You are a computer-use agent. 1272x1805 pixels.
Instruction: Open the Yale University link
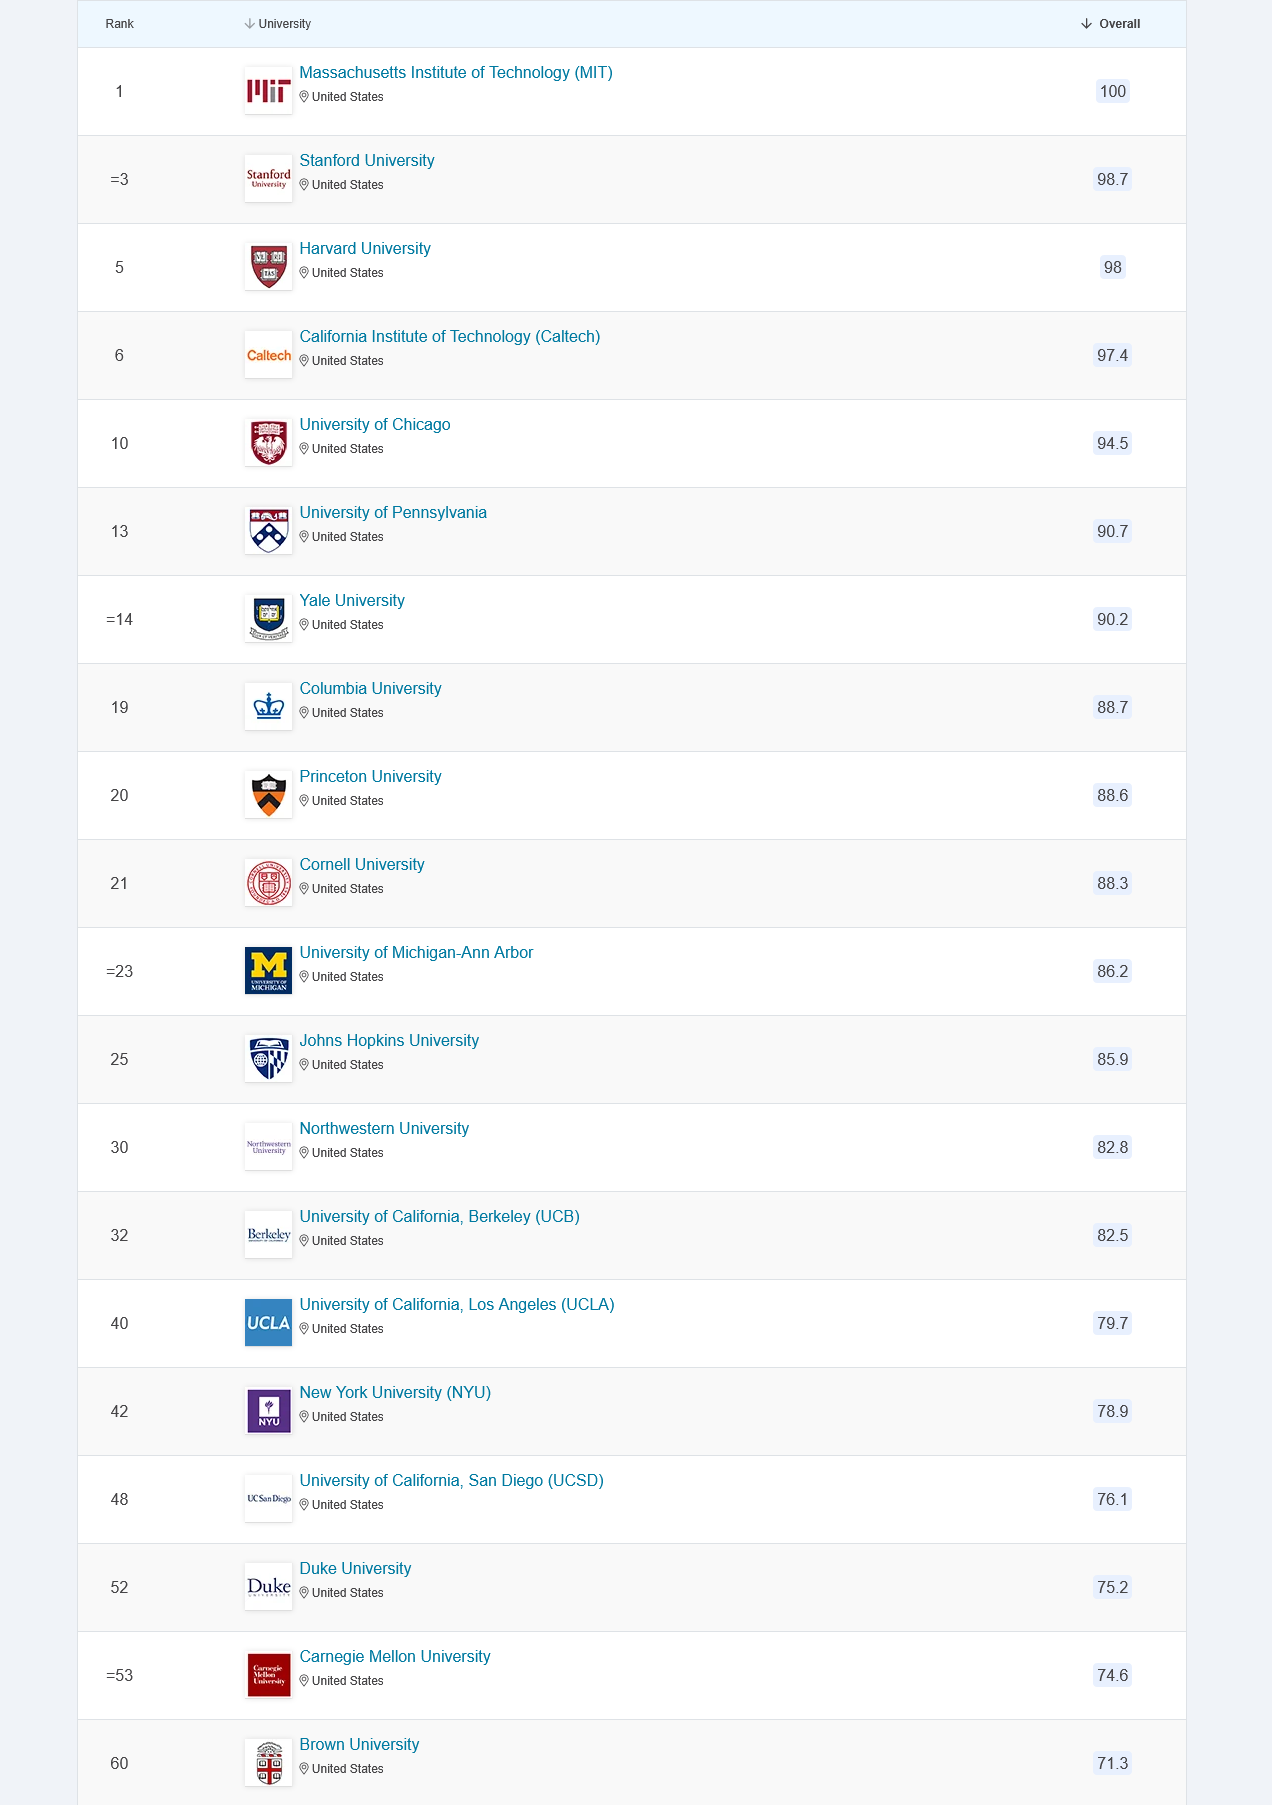352,601
